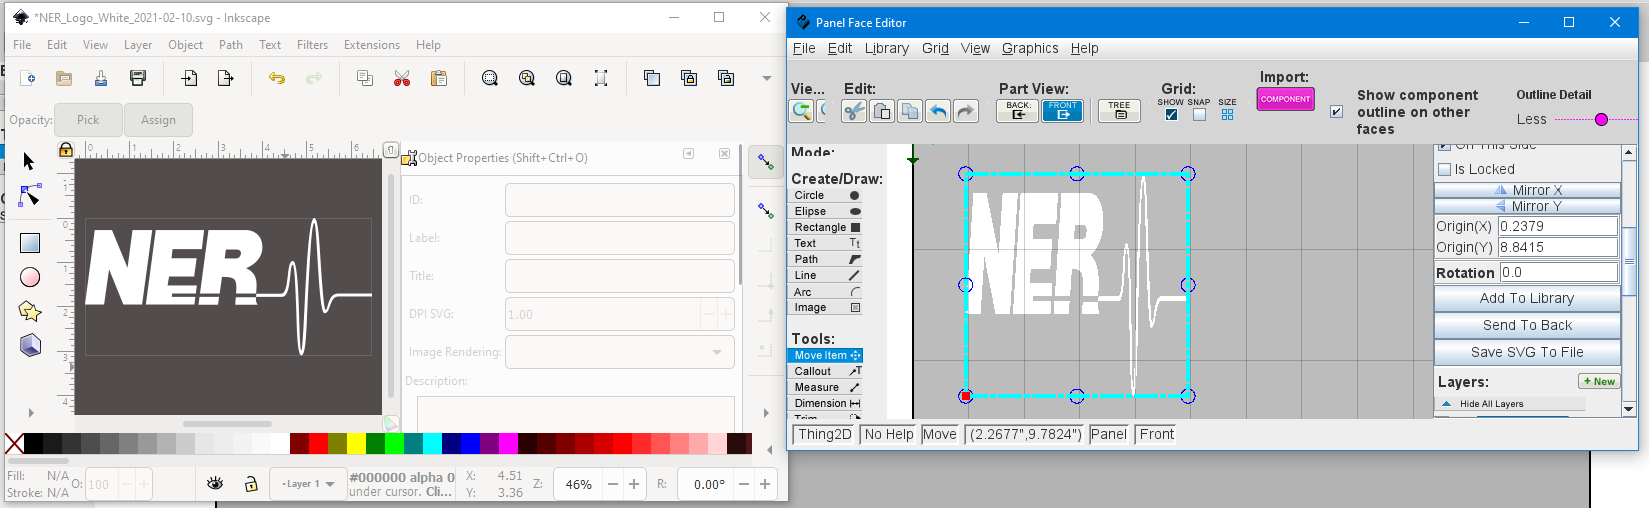The height and width of the screenshot is (508, 1649).
Task: Collapse Hide All Layers triangle
Action: 1446,404
